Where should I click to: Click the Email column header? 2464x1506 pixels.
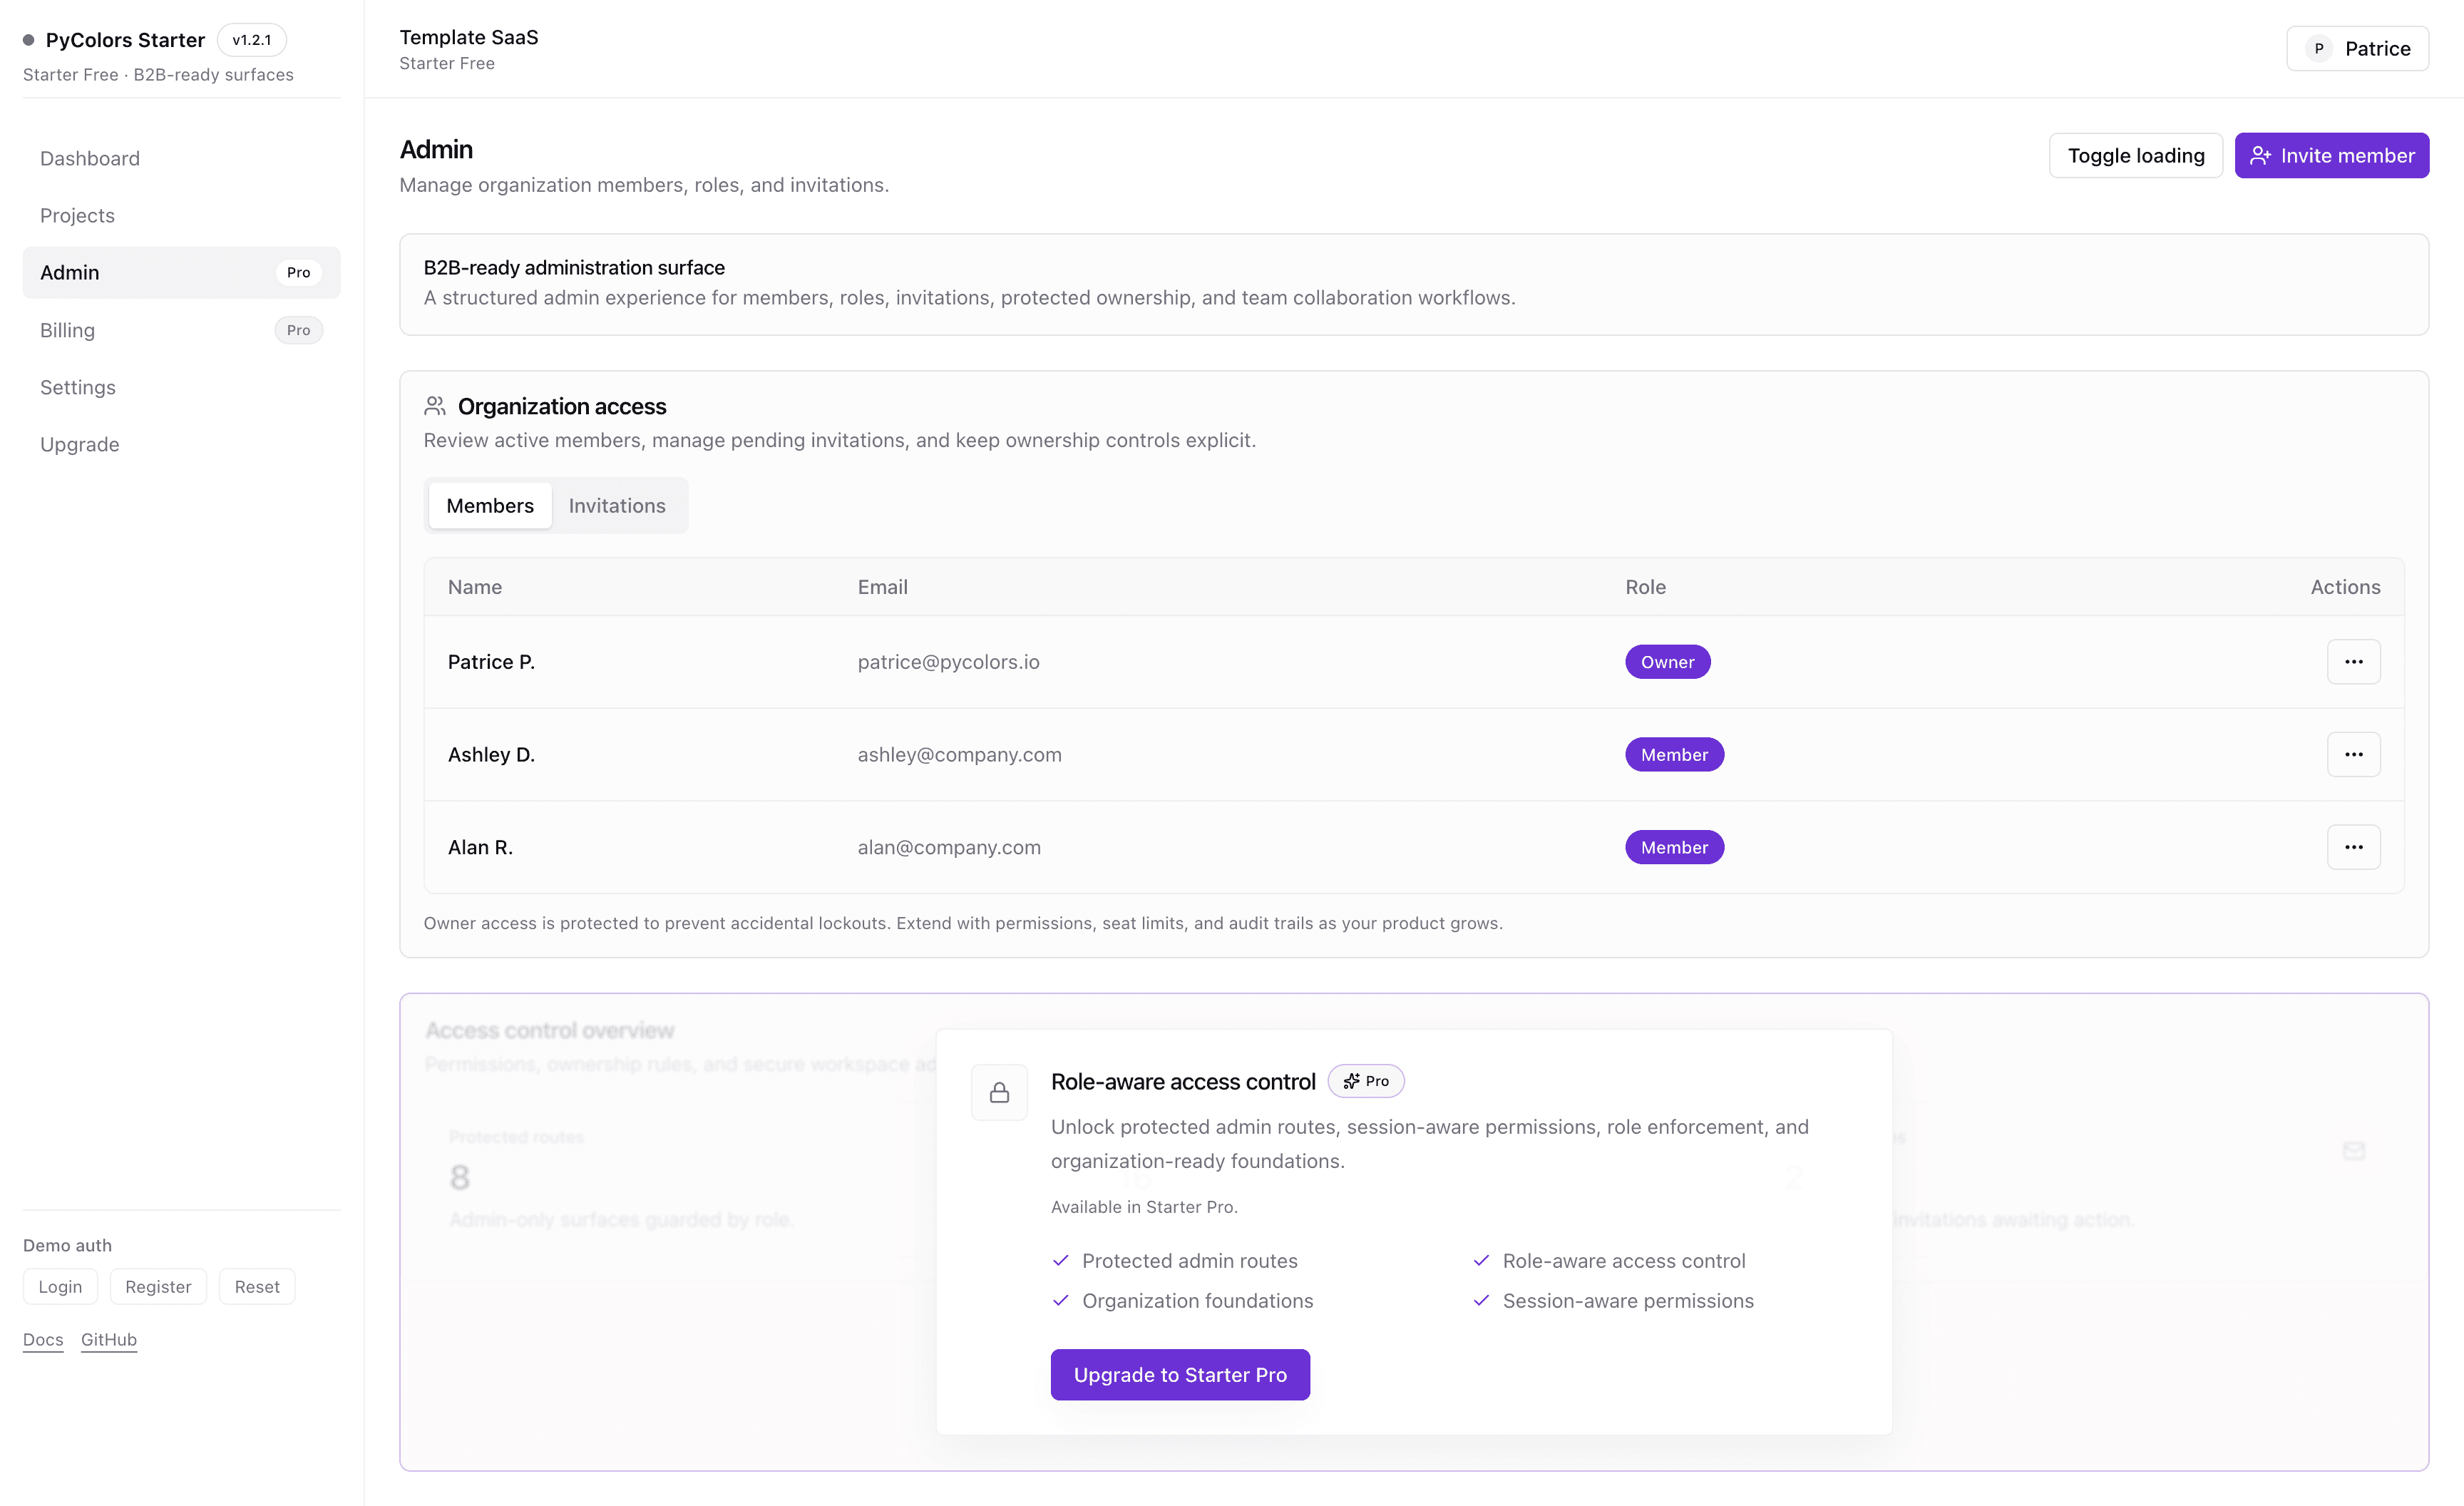[x=882, y=587]
